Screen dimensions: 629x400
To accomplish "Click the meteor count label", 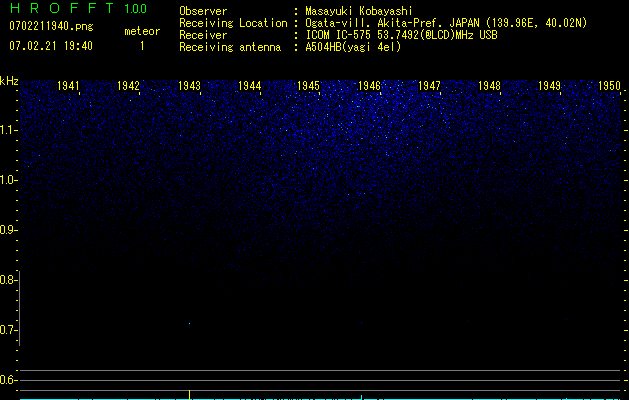I will pos(142,31).
